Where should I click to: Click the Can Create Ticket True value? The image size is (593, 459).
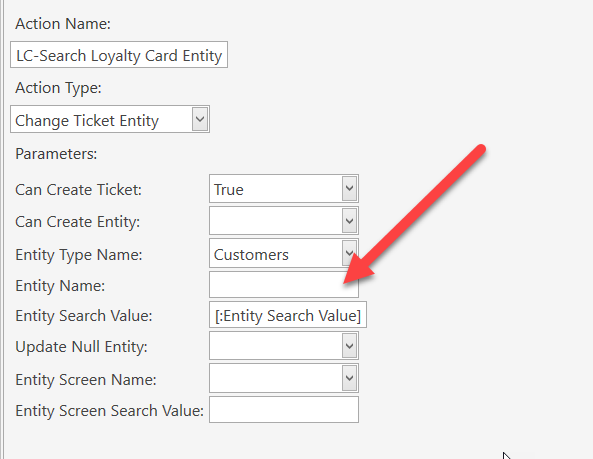228,189
